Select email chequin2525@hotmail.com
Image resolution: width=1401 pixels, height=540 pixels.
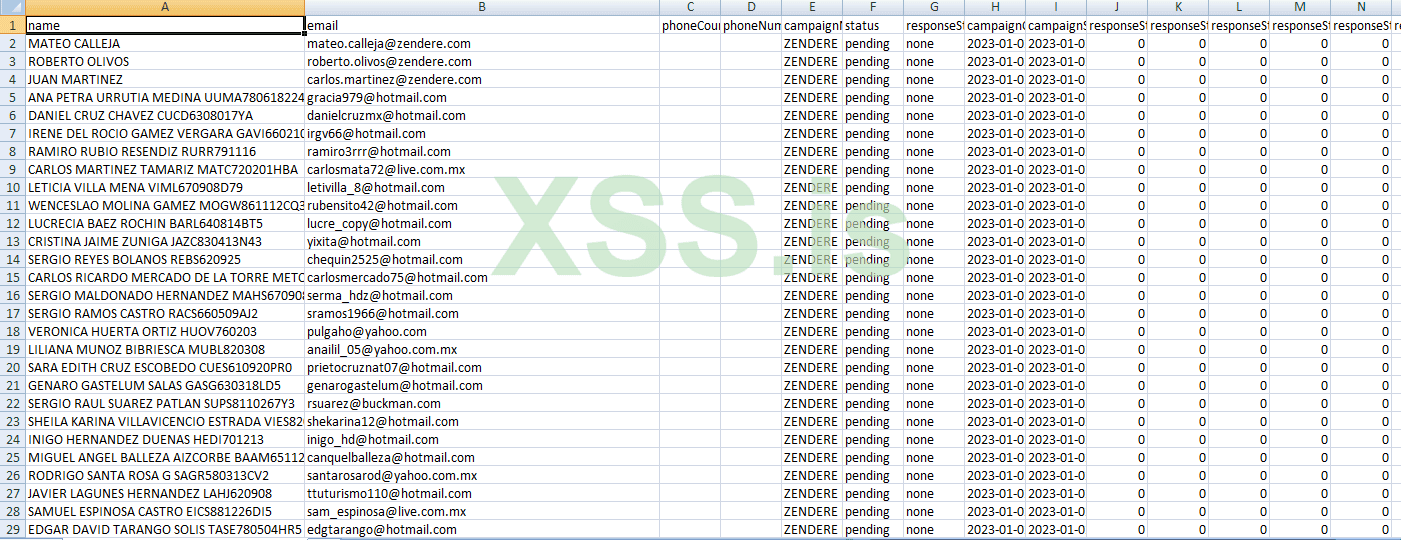click(x=482, y=259)
